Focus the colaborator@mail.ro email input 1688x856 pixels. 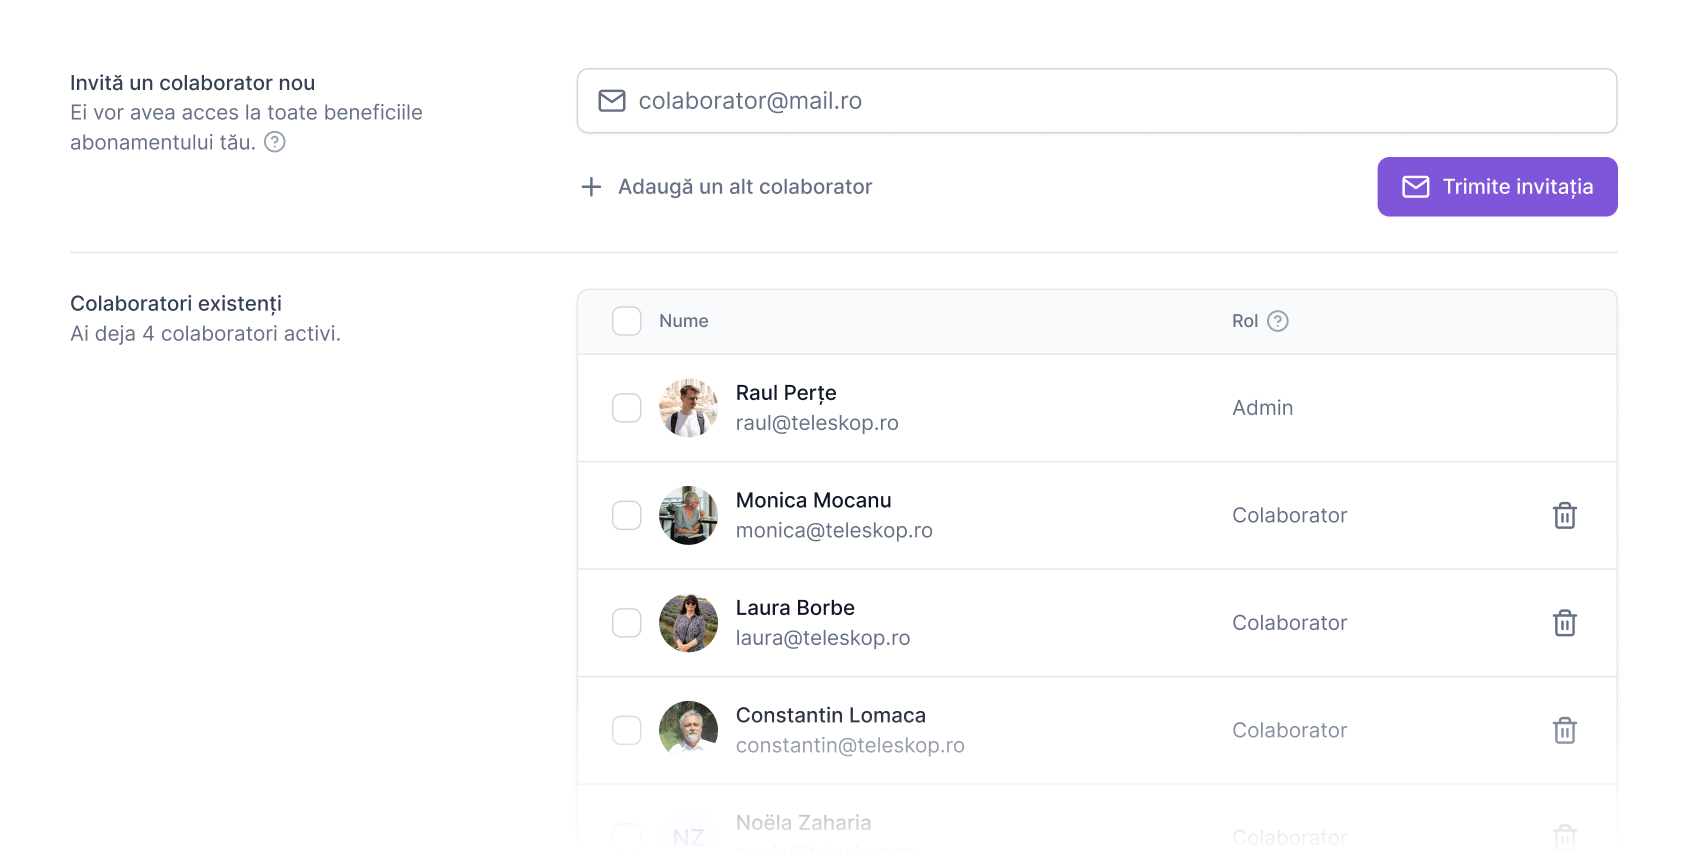pyautogui.click(x=1100, y=101)
